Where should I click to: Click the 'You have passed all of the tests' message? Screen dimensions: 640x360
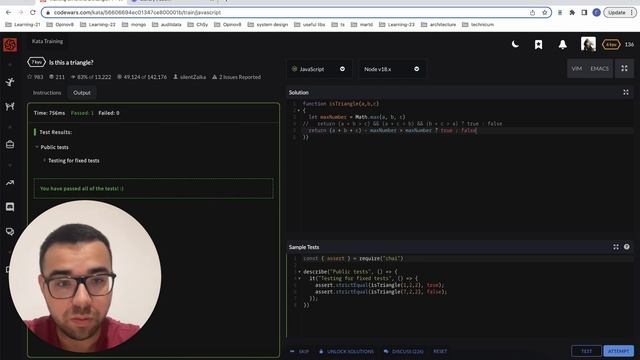[x=82, y=189]
